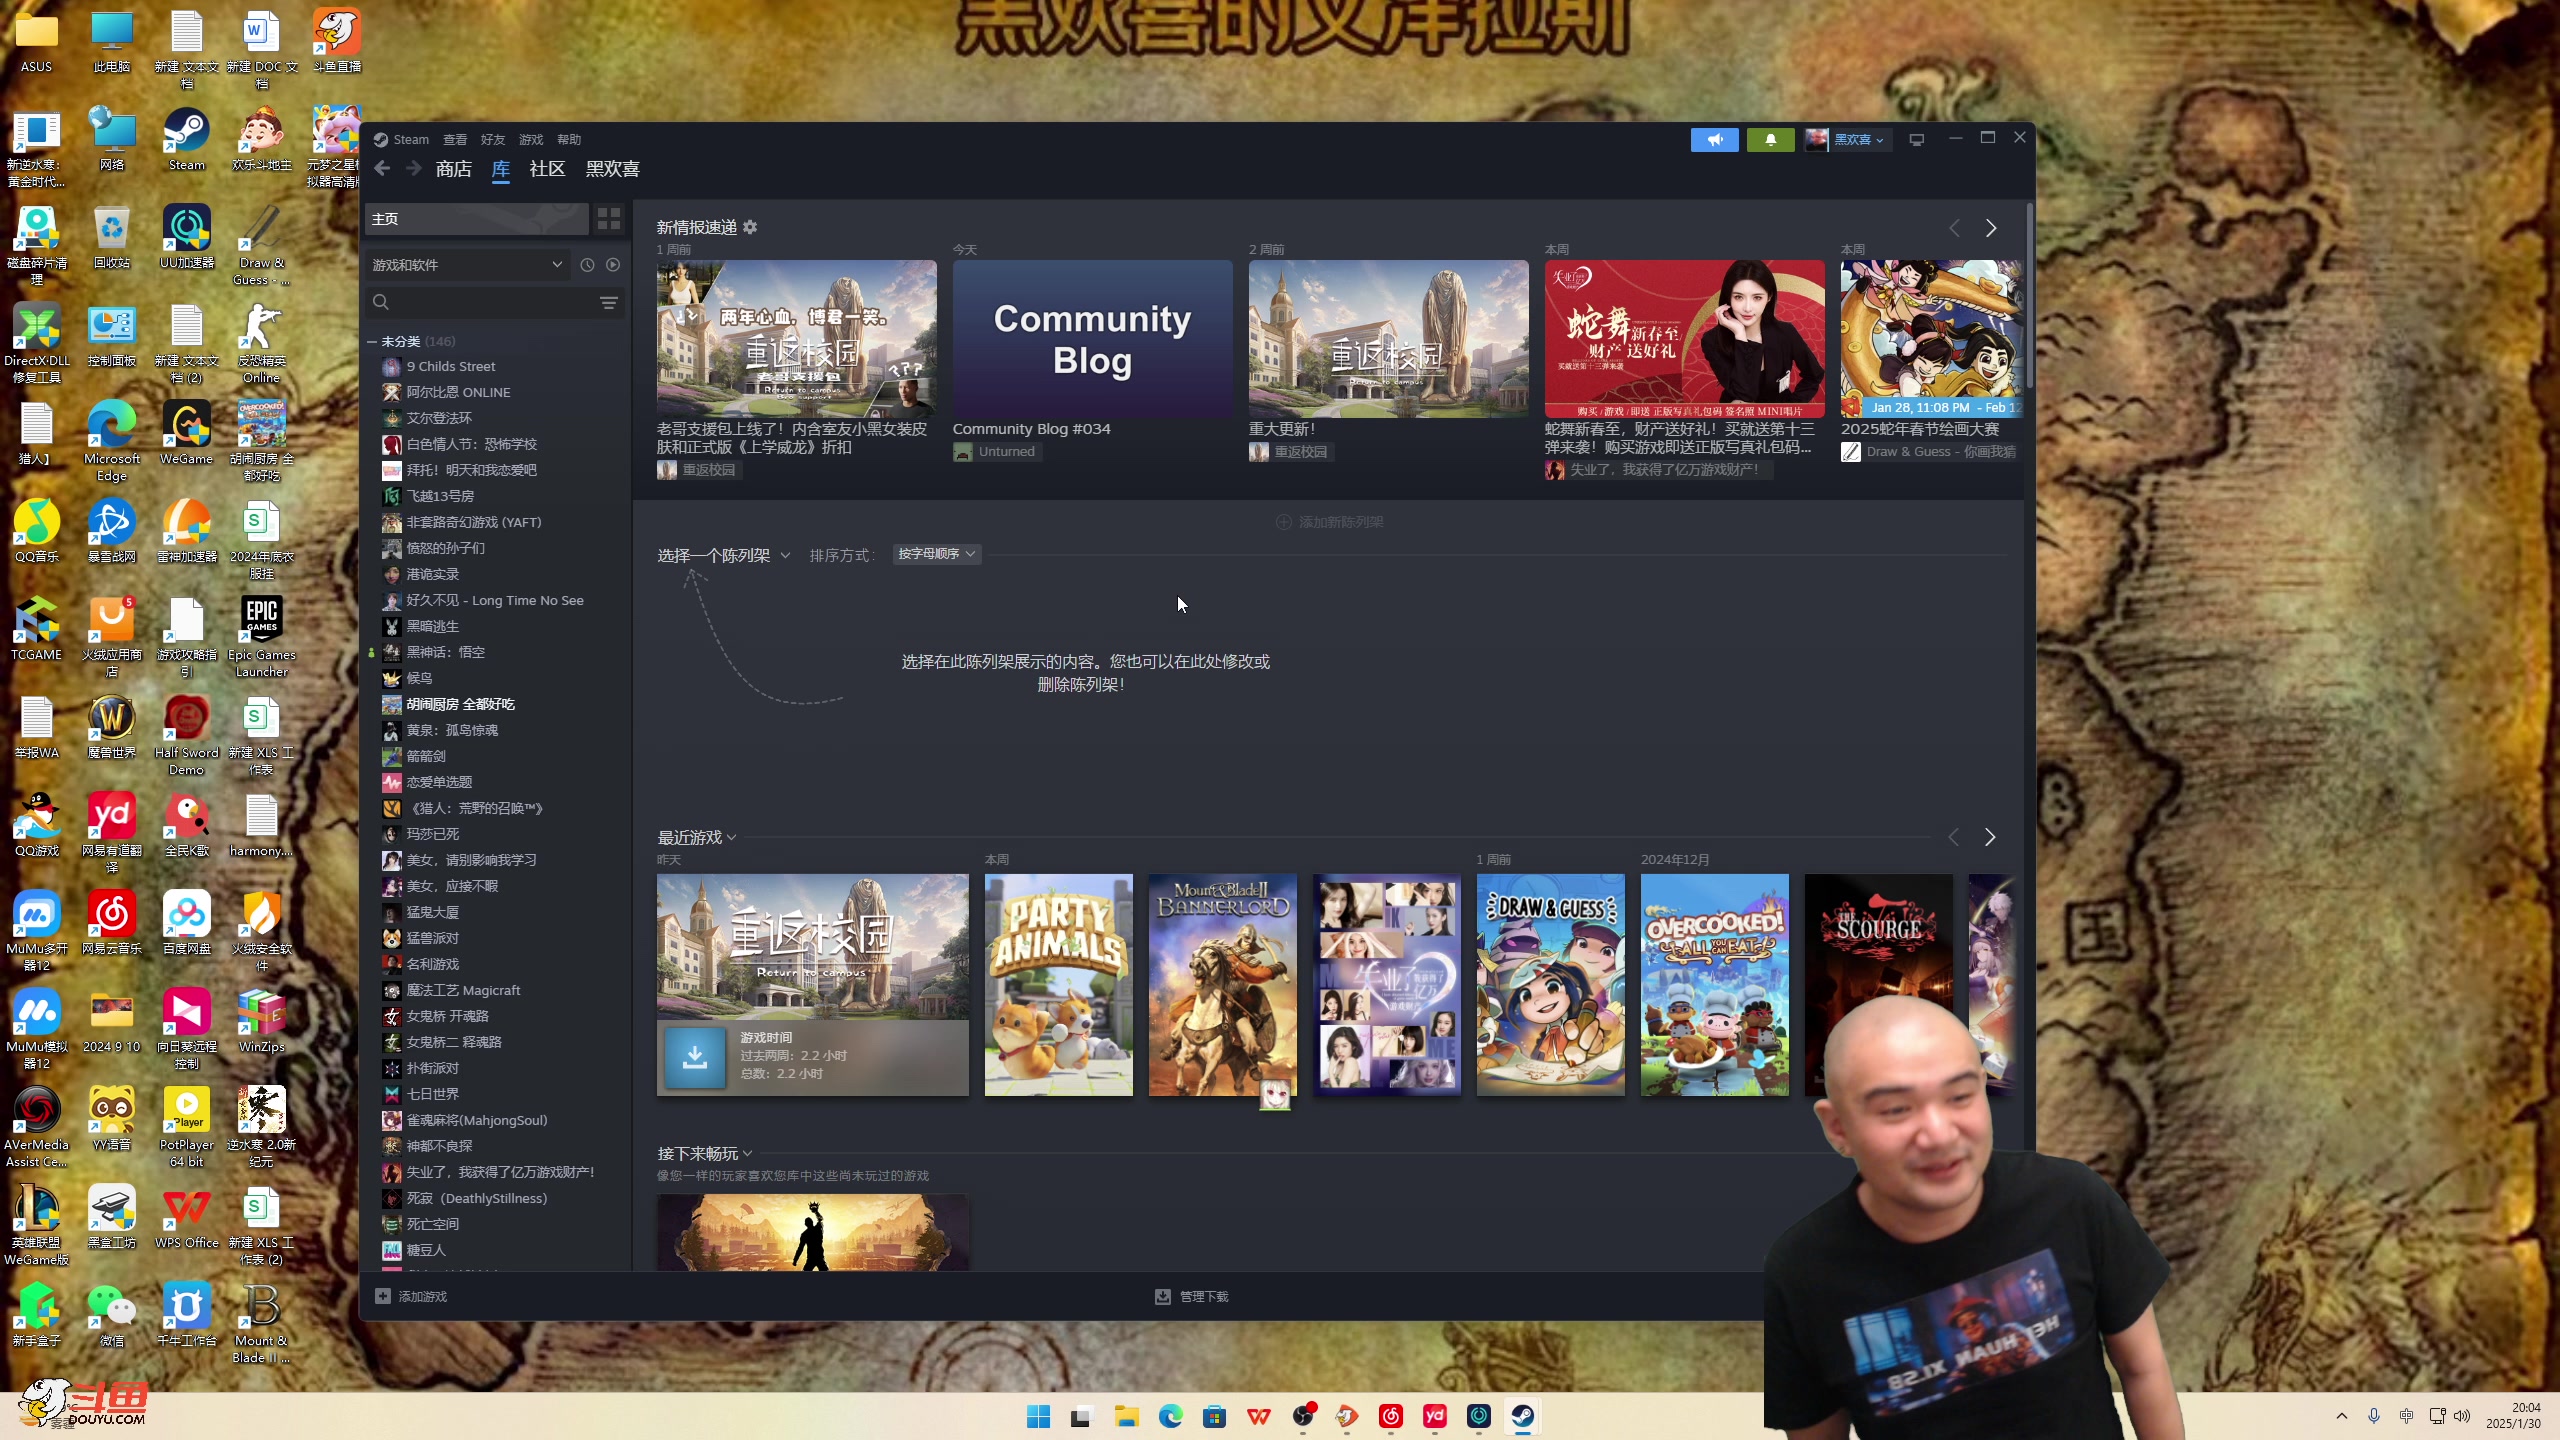Open Steam desktop shortcut

[186, 140]
